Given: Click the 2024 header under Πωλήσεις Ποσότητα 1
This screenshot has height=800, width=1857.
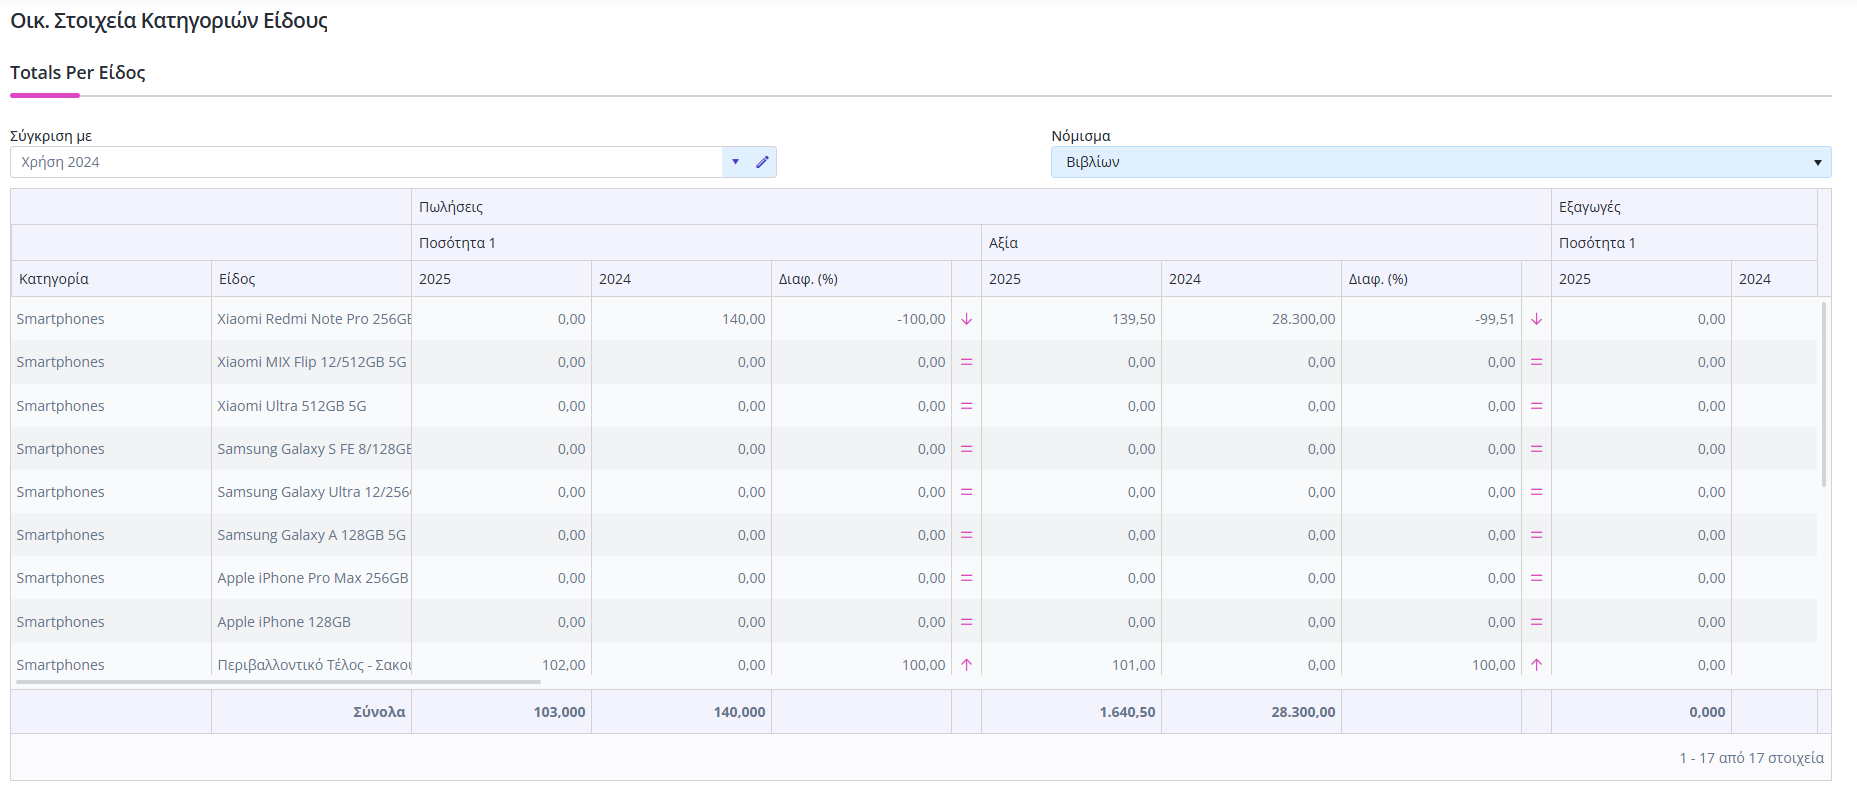Looking at the screenshot, I should click(x=681, y=279).
